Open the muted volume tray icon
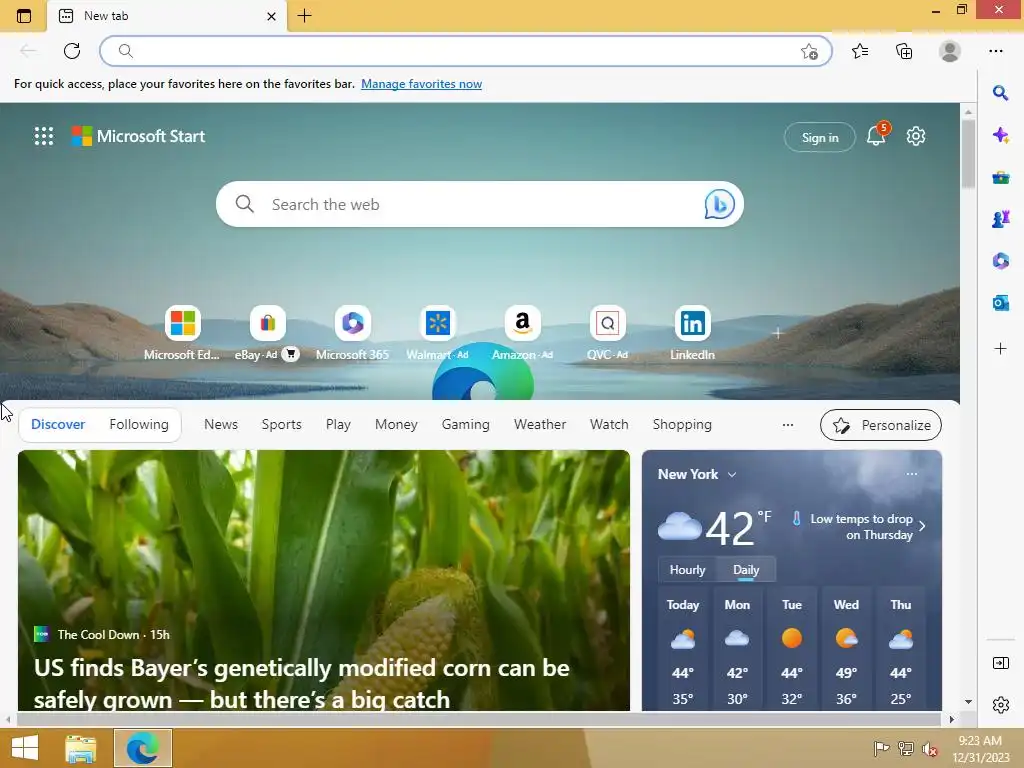This screenshot has width=1024, height=768. 929,749
